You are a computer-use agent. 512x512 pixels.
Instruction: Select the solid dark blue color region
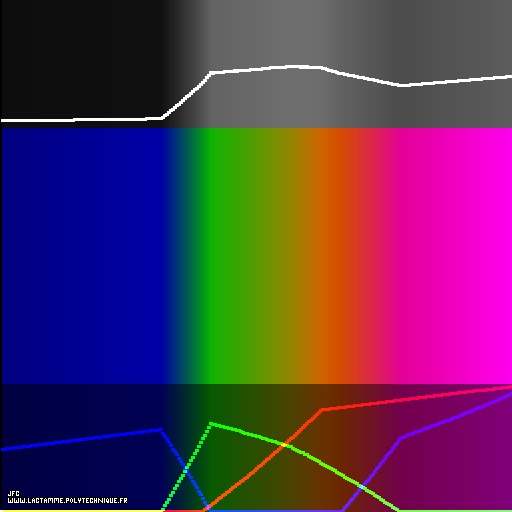click(x=83, y=256)
